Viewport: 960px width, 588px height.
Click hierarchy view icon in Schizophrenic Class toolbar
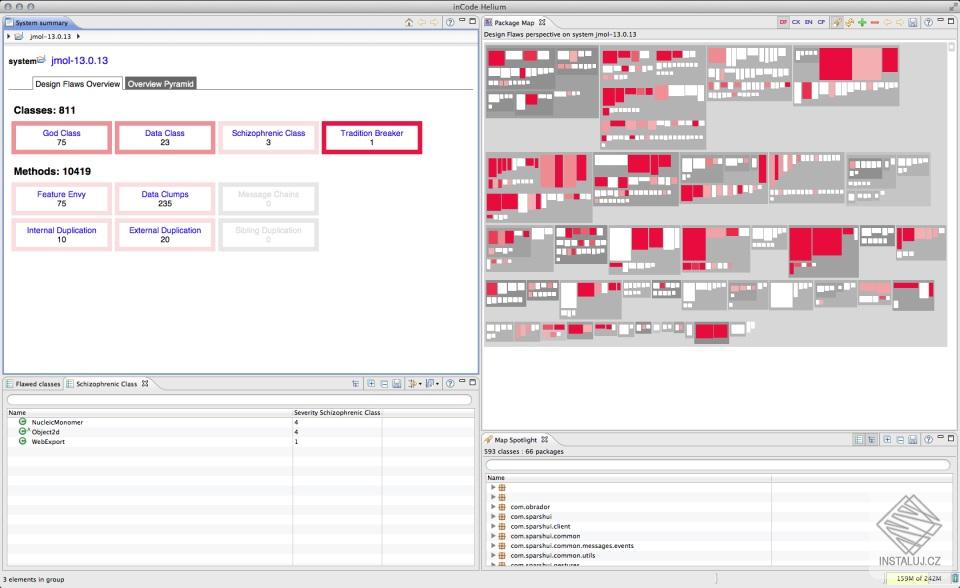point(356,383)
